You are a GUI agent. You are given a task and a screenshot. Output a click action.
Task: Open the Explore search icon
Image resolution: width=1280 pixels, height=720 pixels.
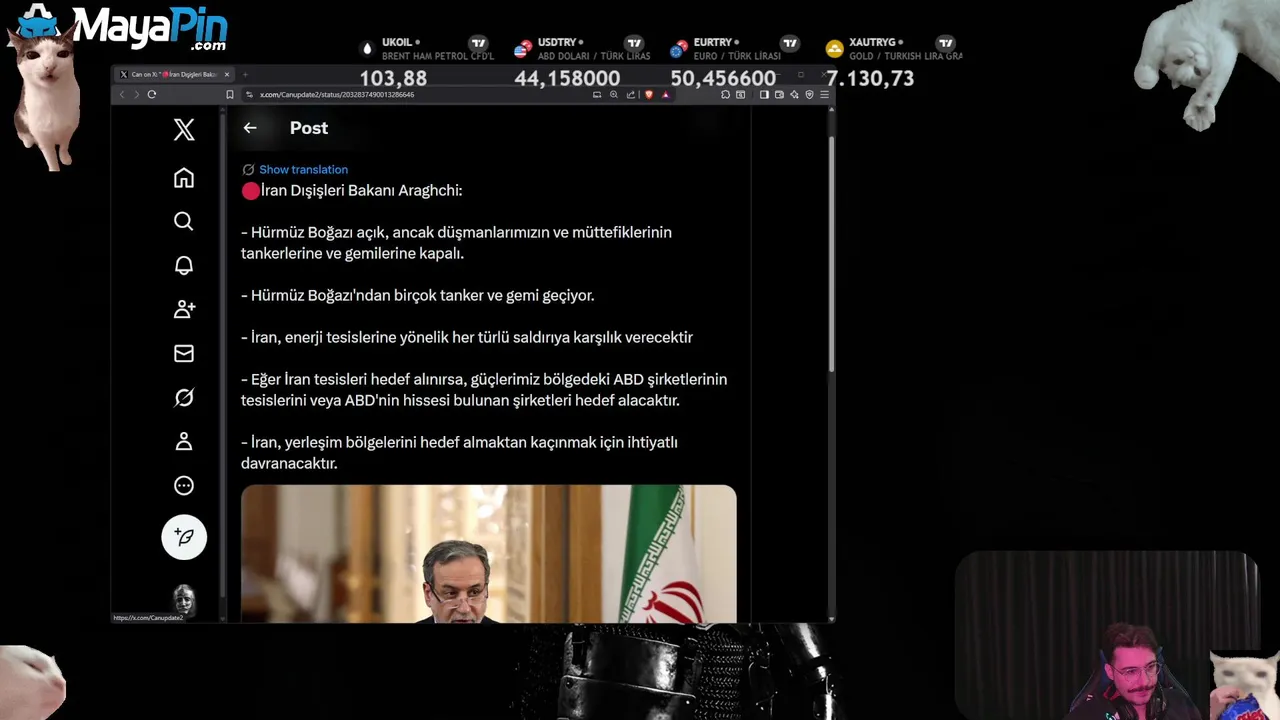tap(184, 221)
